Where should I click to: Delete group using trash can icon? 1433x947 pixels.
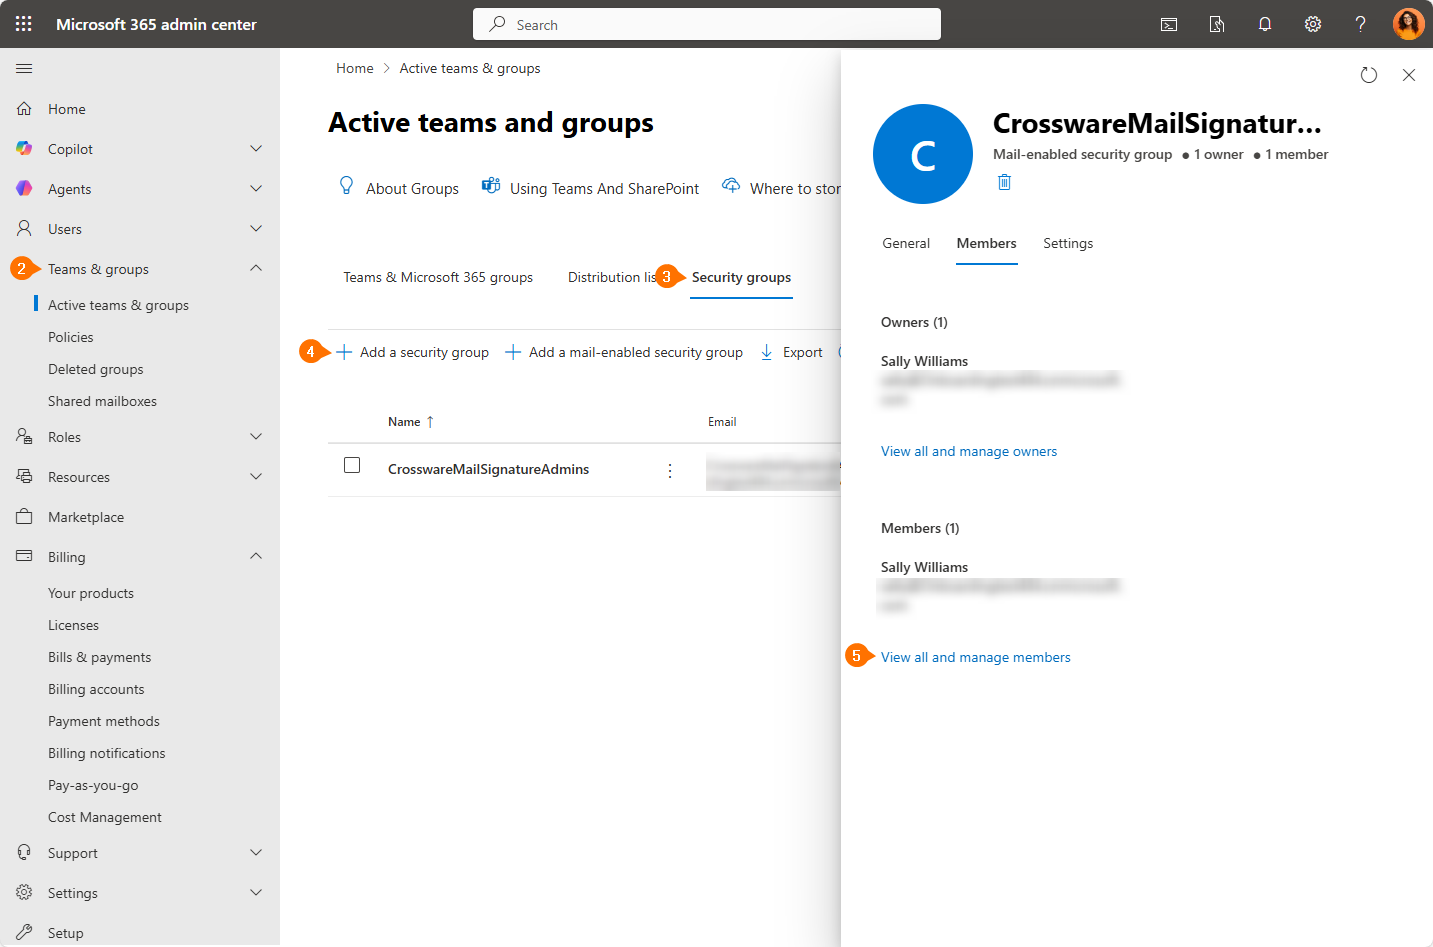click(x=1004, y=182)
